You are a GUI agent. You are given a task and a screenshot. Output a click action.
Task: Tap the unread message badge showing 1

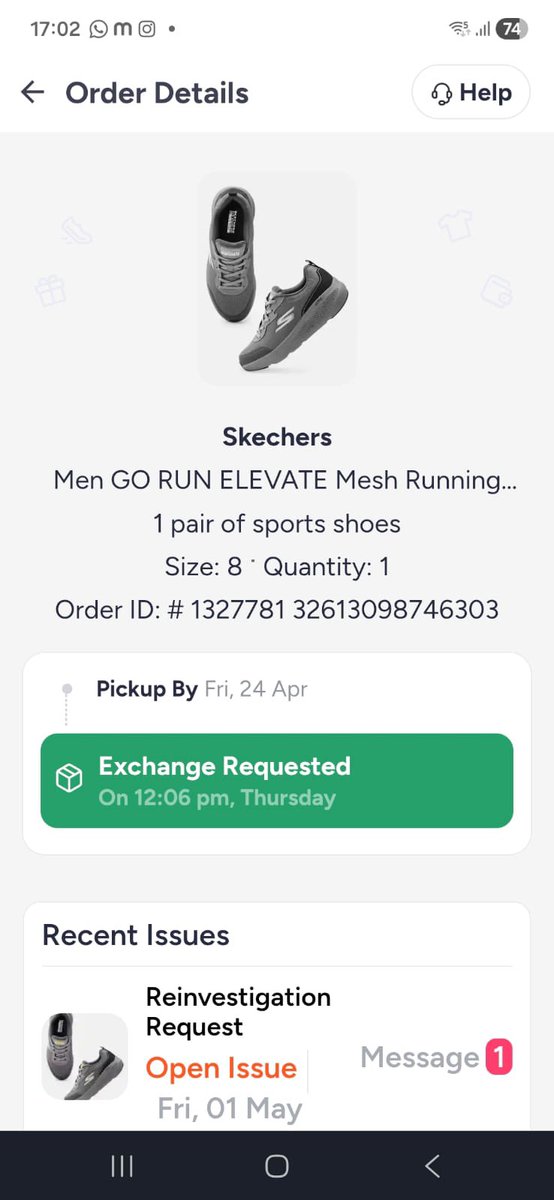499,1057
